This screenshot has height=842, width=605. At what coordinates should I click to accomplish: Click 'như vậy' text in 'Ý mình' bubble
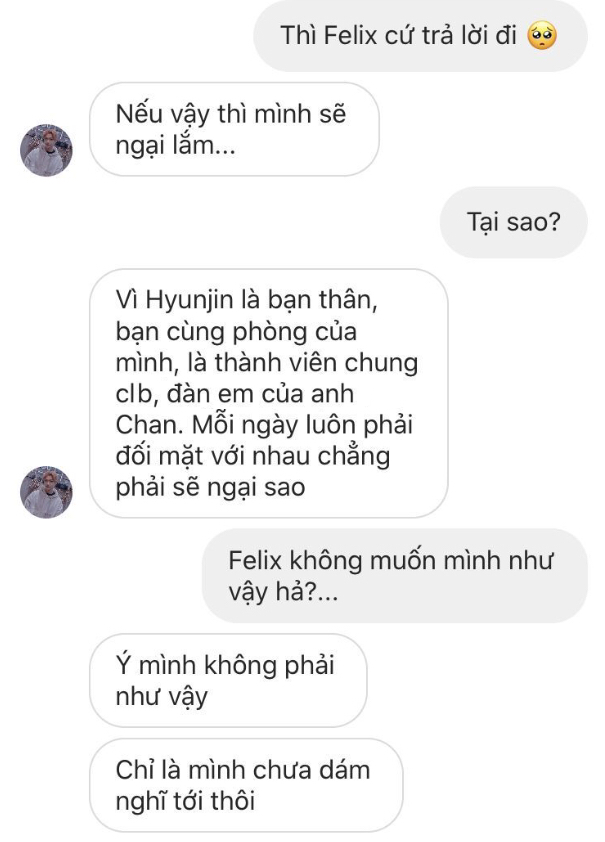pos(162,697)
